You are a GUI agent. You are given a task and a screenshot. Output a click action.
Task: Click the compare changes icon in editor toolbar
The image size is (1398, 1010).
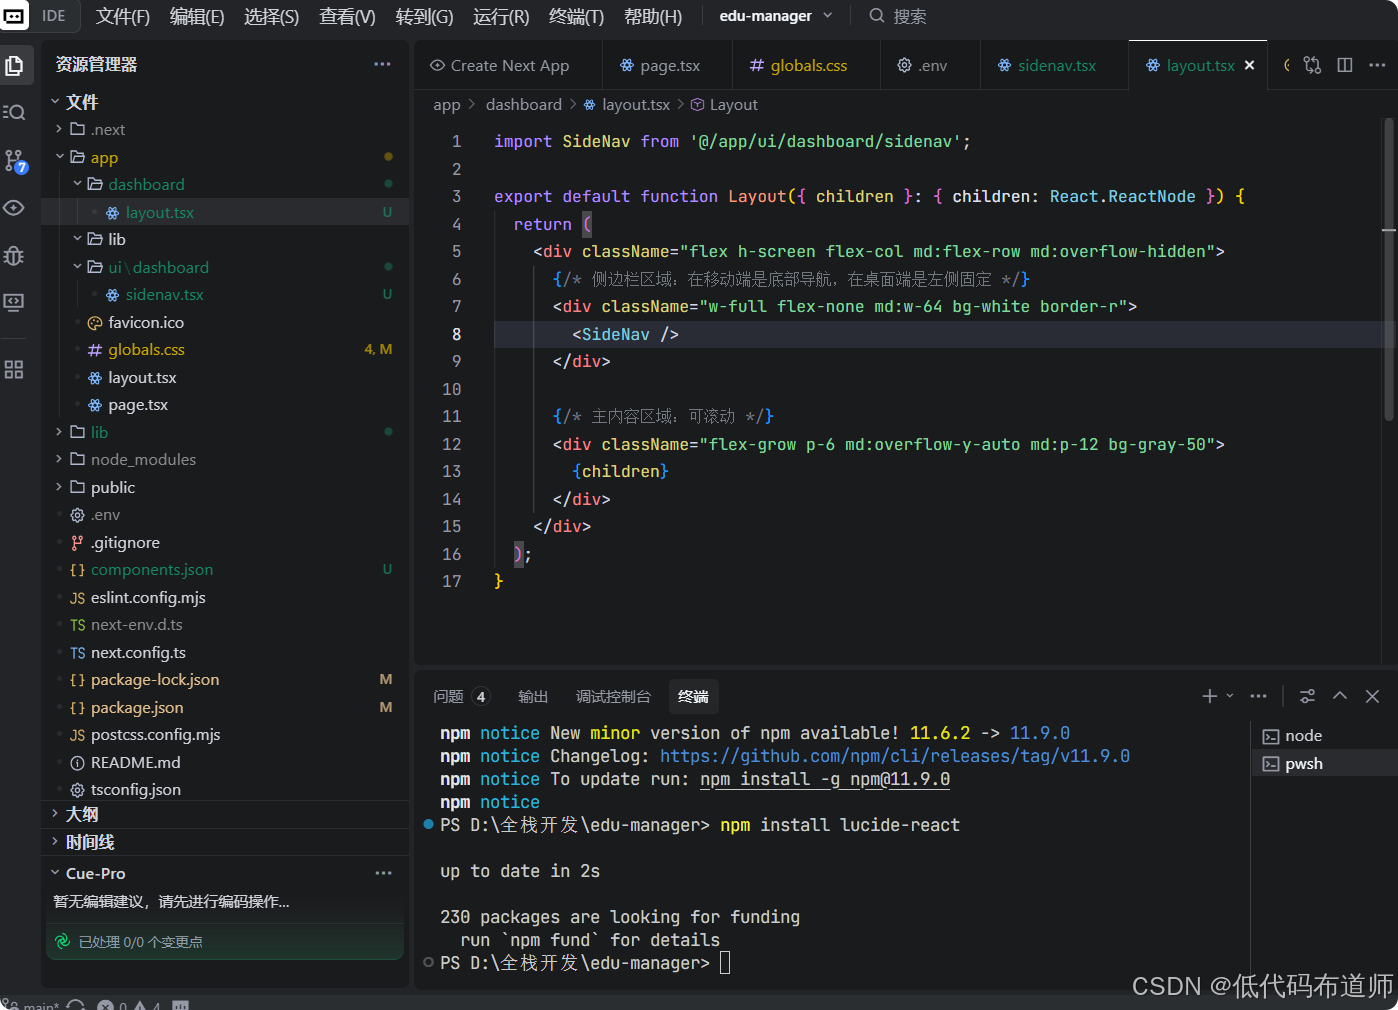(1312, 65)
